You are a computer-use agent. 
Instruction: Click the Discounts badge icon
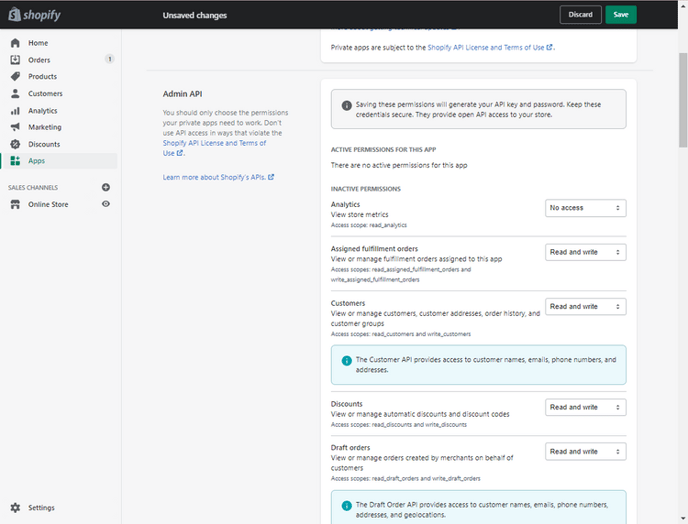click(15, 144)
